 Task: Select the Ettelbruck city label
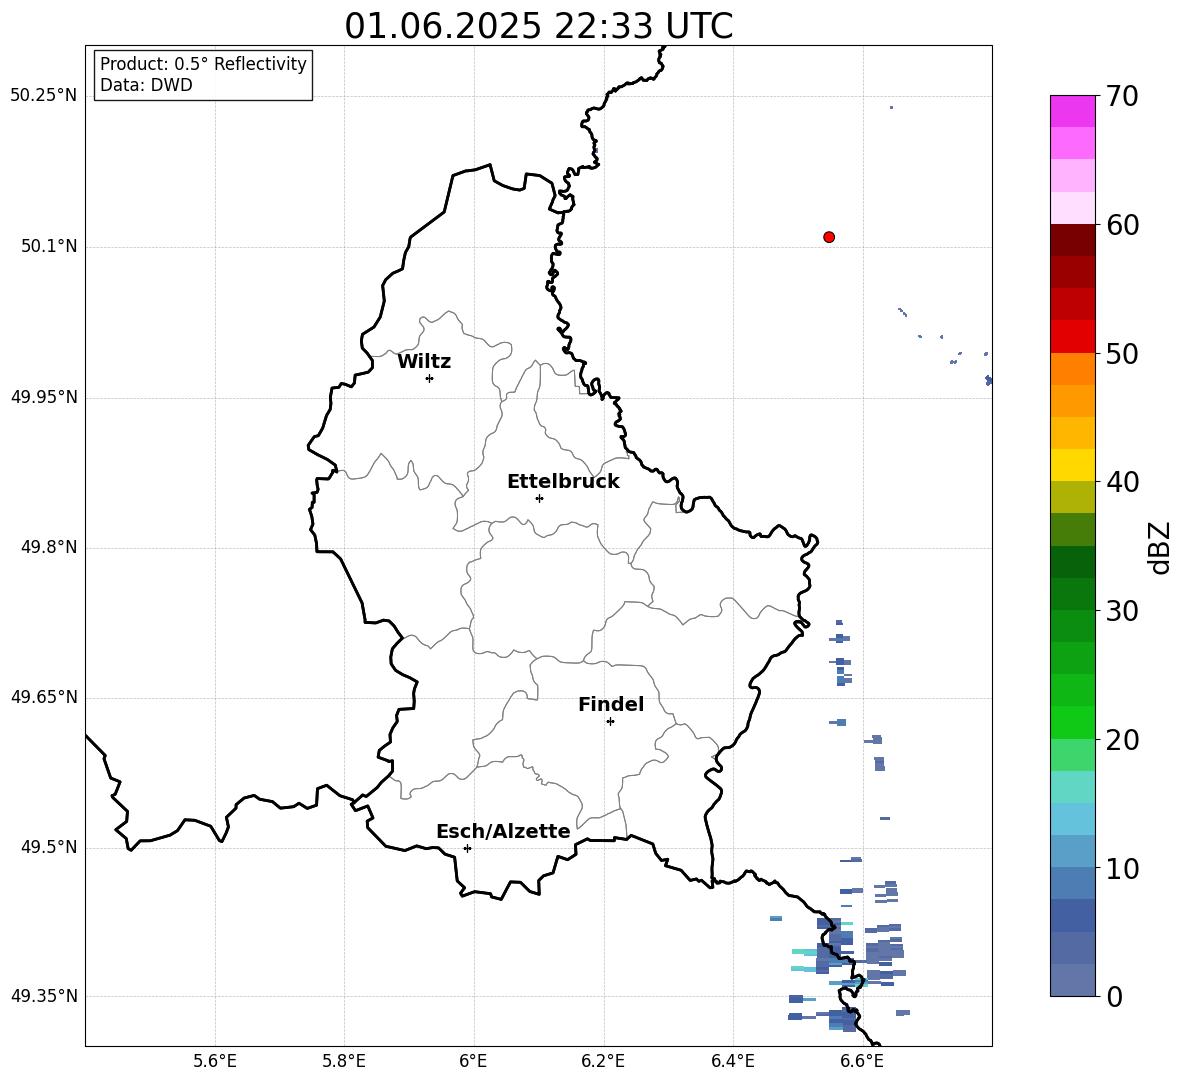563,482
